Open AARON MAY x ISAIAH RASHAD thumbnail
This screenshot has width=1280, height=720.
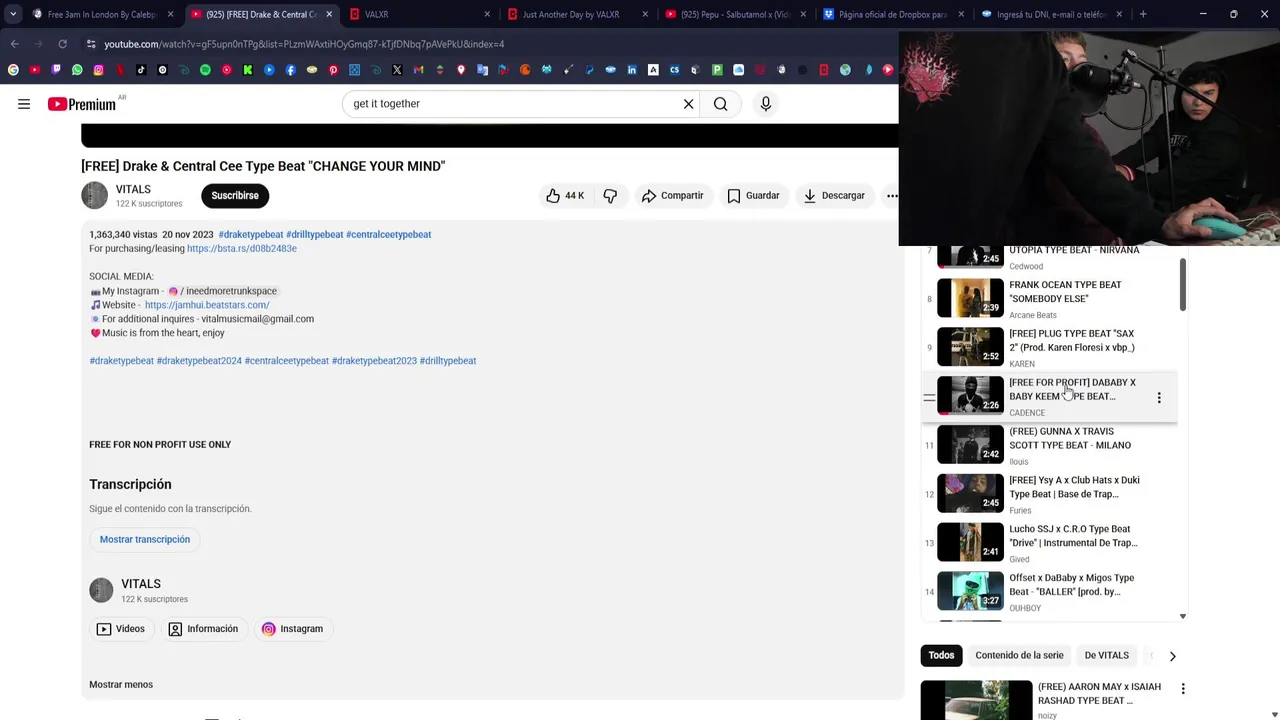pos(976,700)
